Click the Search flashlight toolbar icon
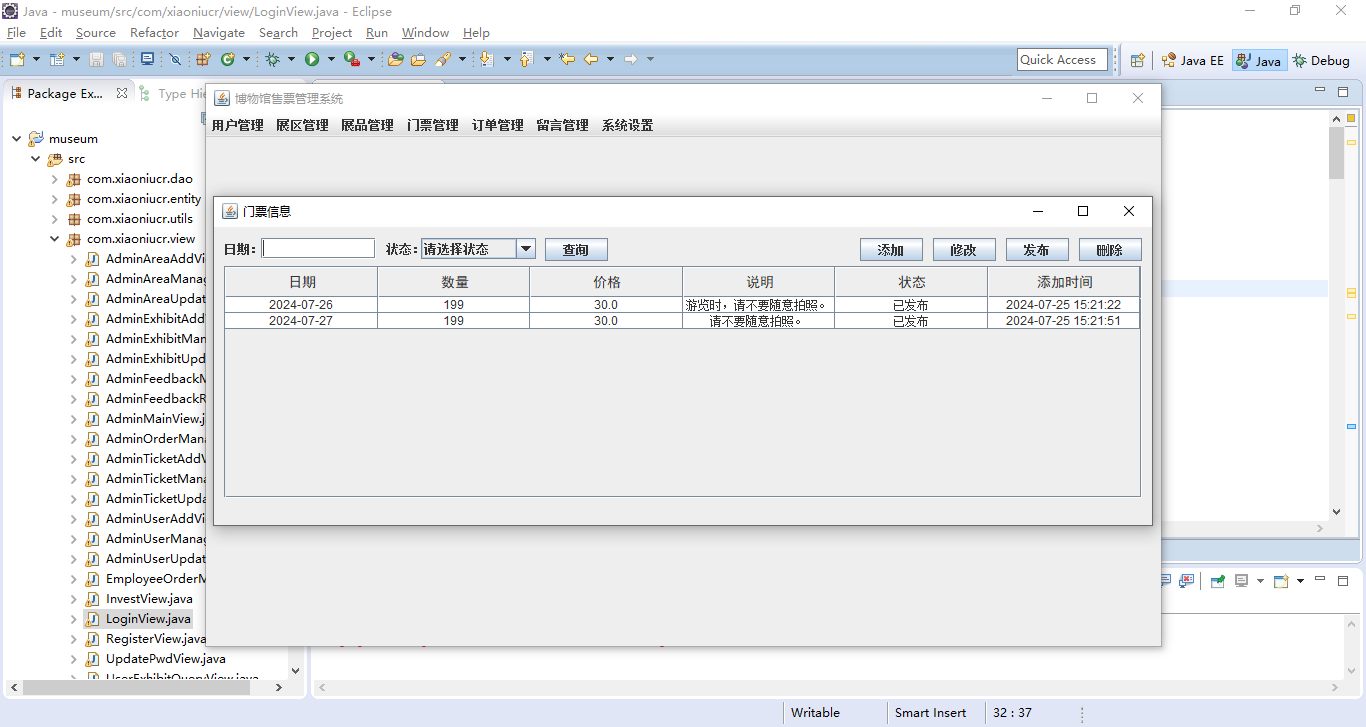1366x727 pixels. (x=443, y=60)
